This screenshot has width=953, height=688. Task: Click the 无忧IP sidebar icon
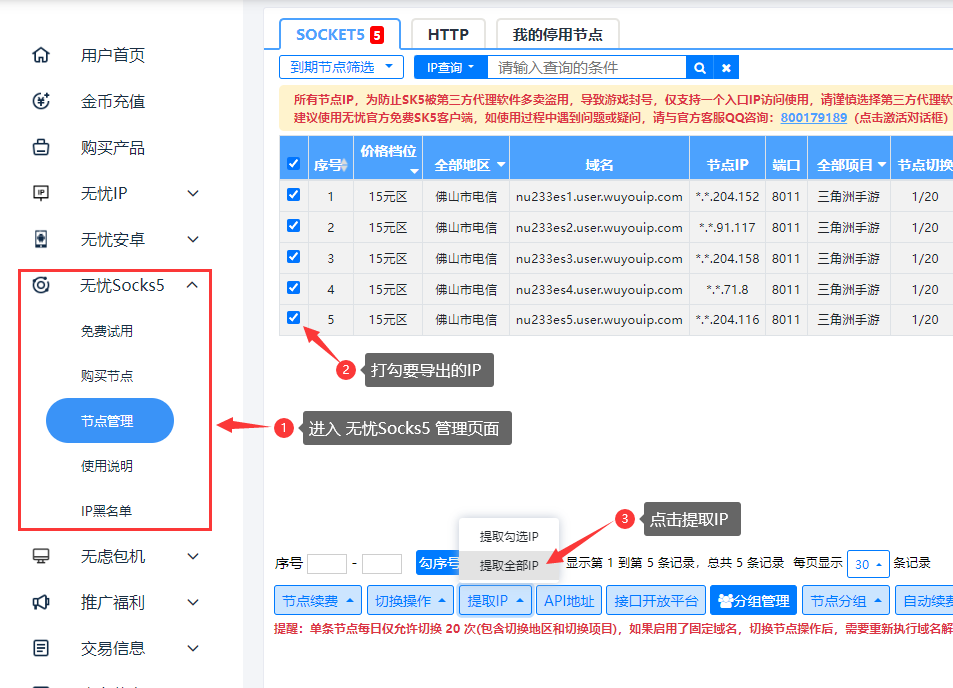pos(40,193)
